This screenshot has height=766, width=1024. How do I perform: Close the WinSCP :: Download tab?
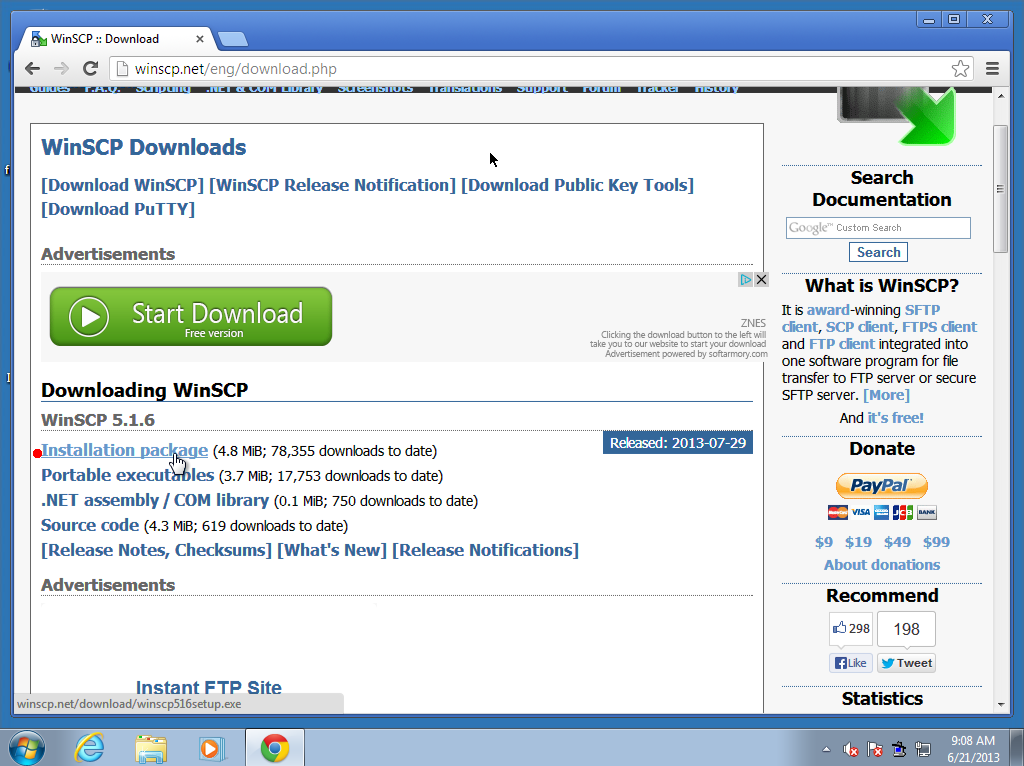[200, 39]
